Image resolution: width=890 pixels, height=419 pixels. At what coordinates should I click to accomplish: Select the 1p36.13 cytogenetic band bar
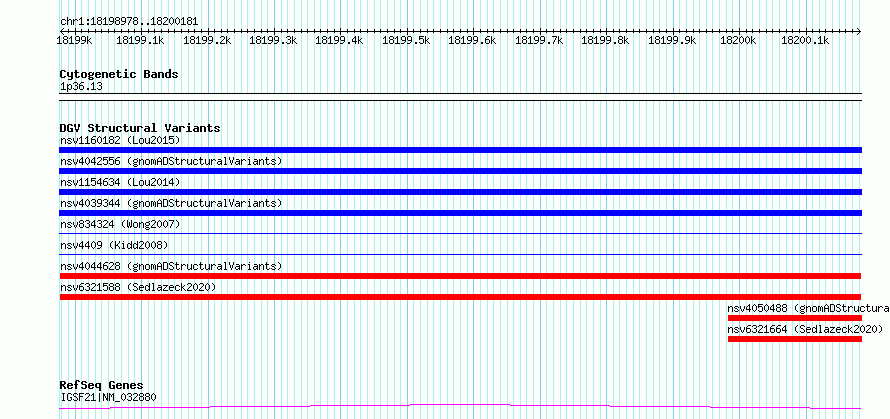click(460, 97)
